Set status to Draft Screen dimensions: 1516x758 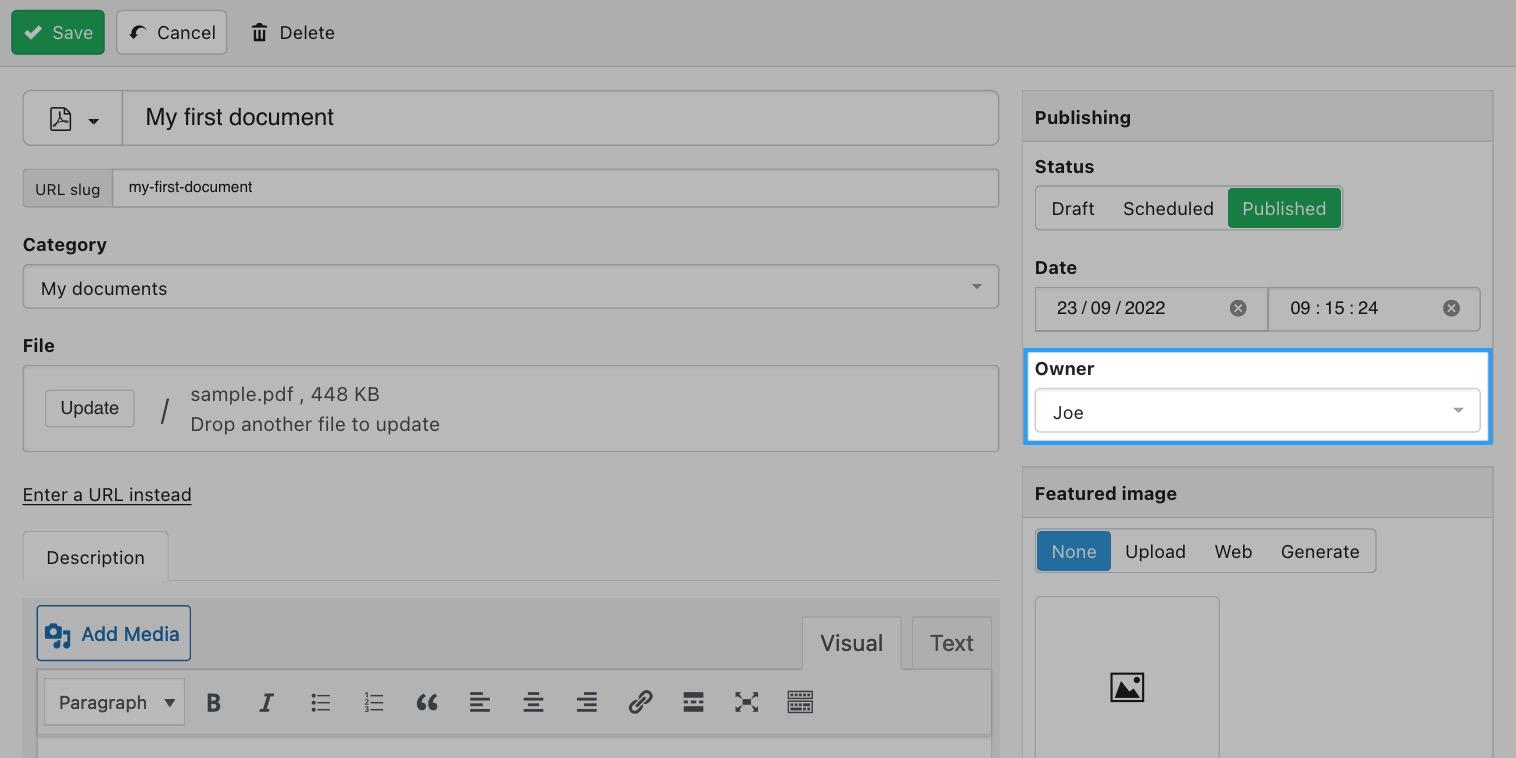pyautogui.click(x=1073, y=208)
